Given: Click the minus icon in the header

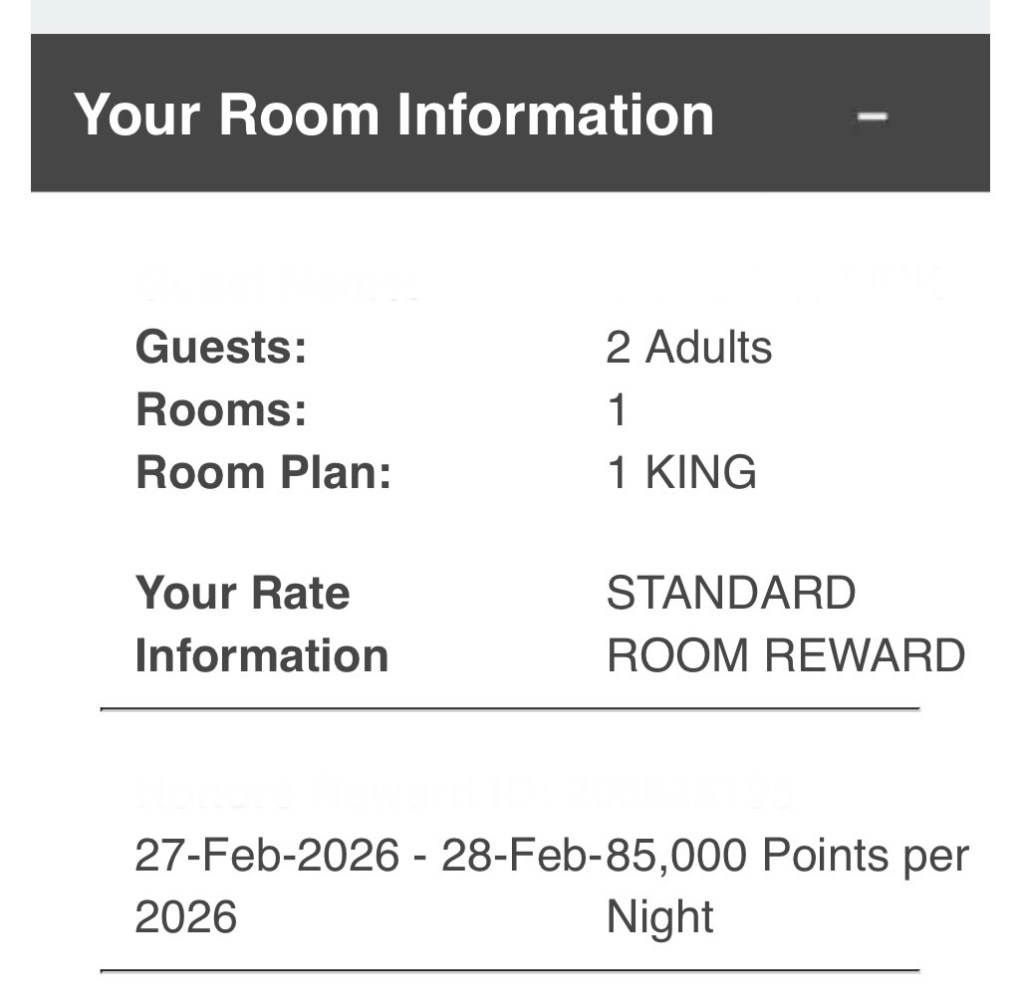Looking at the screenshot, I should point(872,116).
